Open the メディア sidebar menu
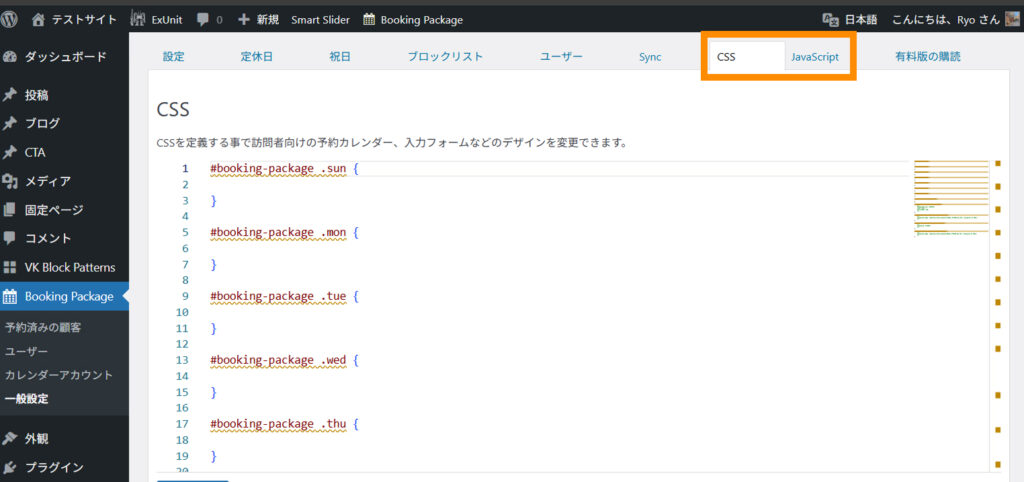Screen dimensions: 1024x482 click(47, 181)
